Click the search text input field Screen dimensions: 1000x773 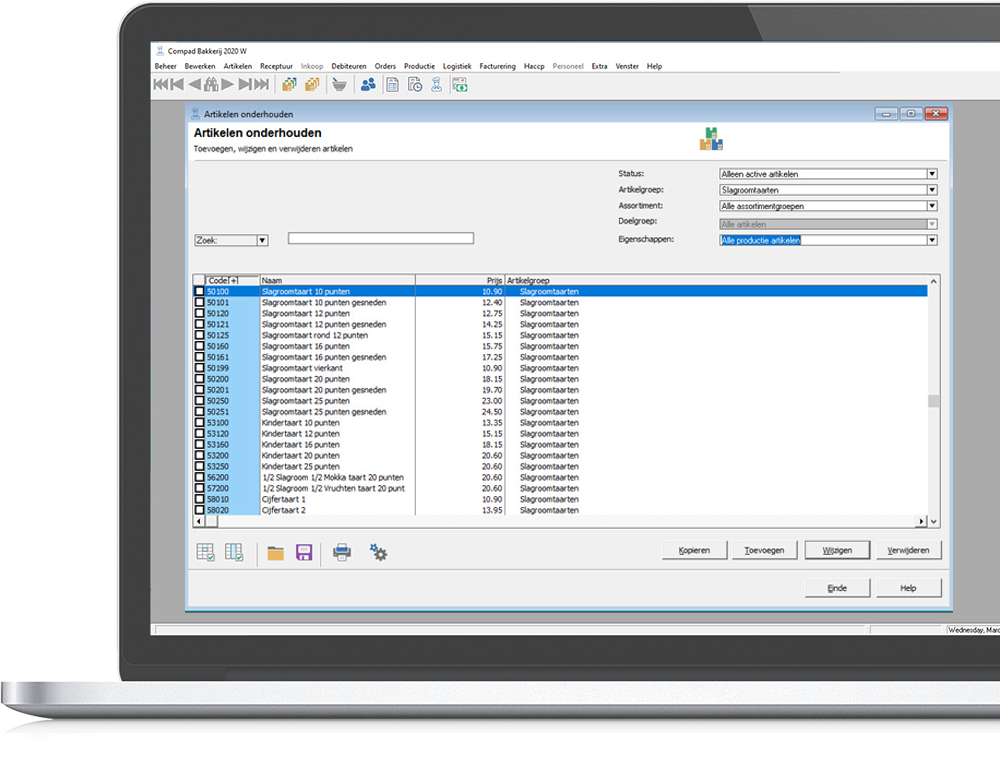(x=381, y=239)
